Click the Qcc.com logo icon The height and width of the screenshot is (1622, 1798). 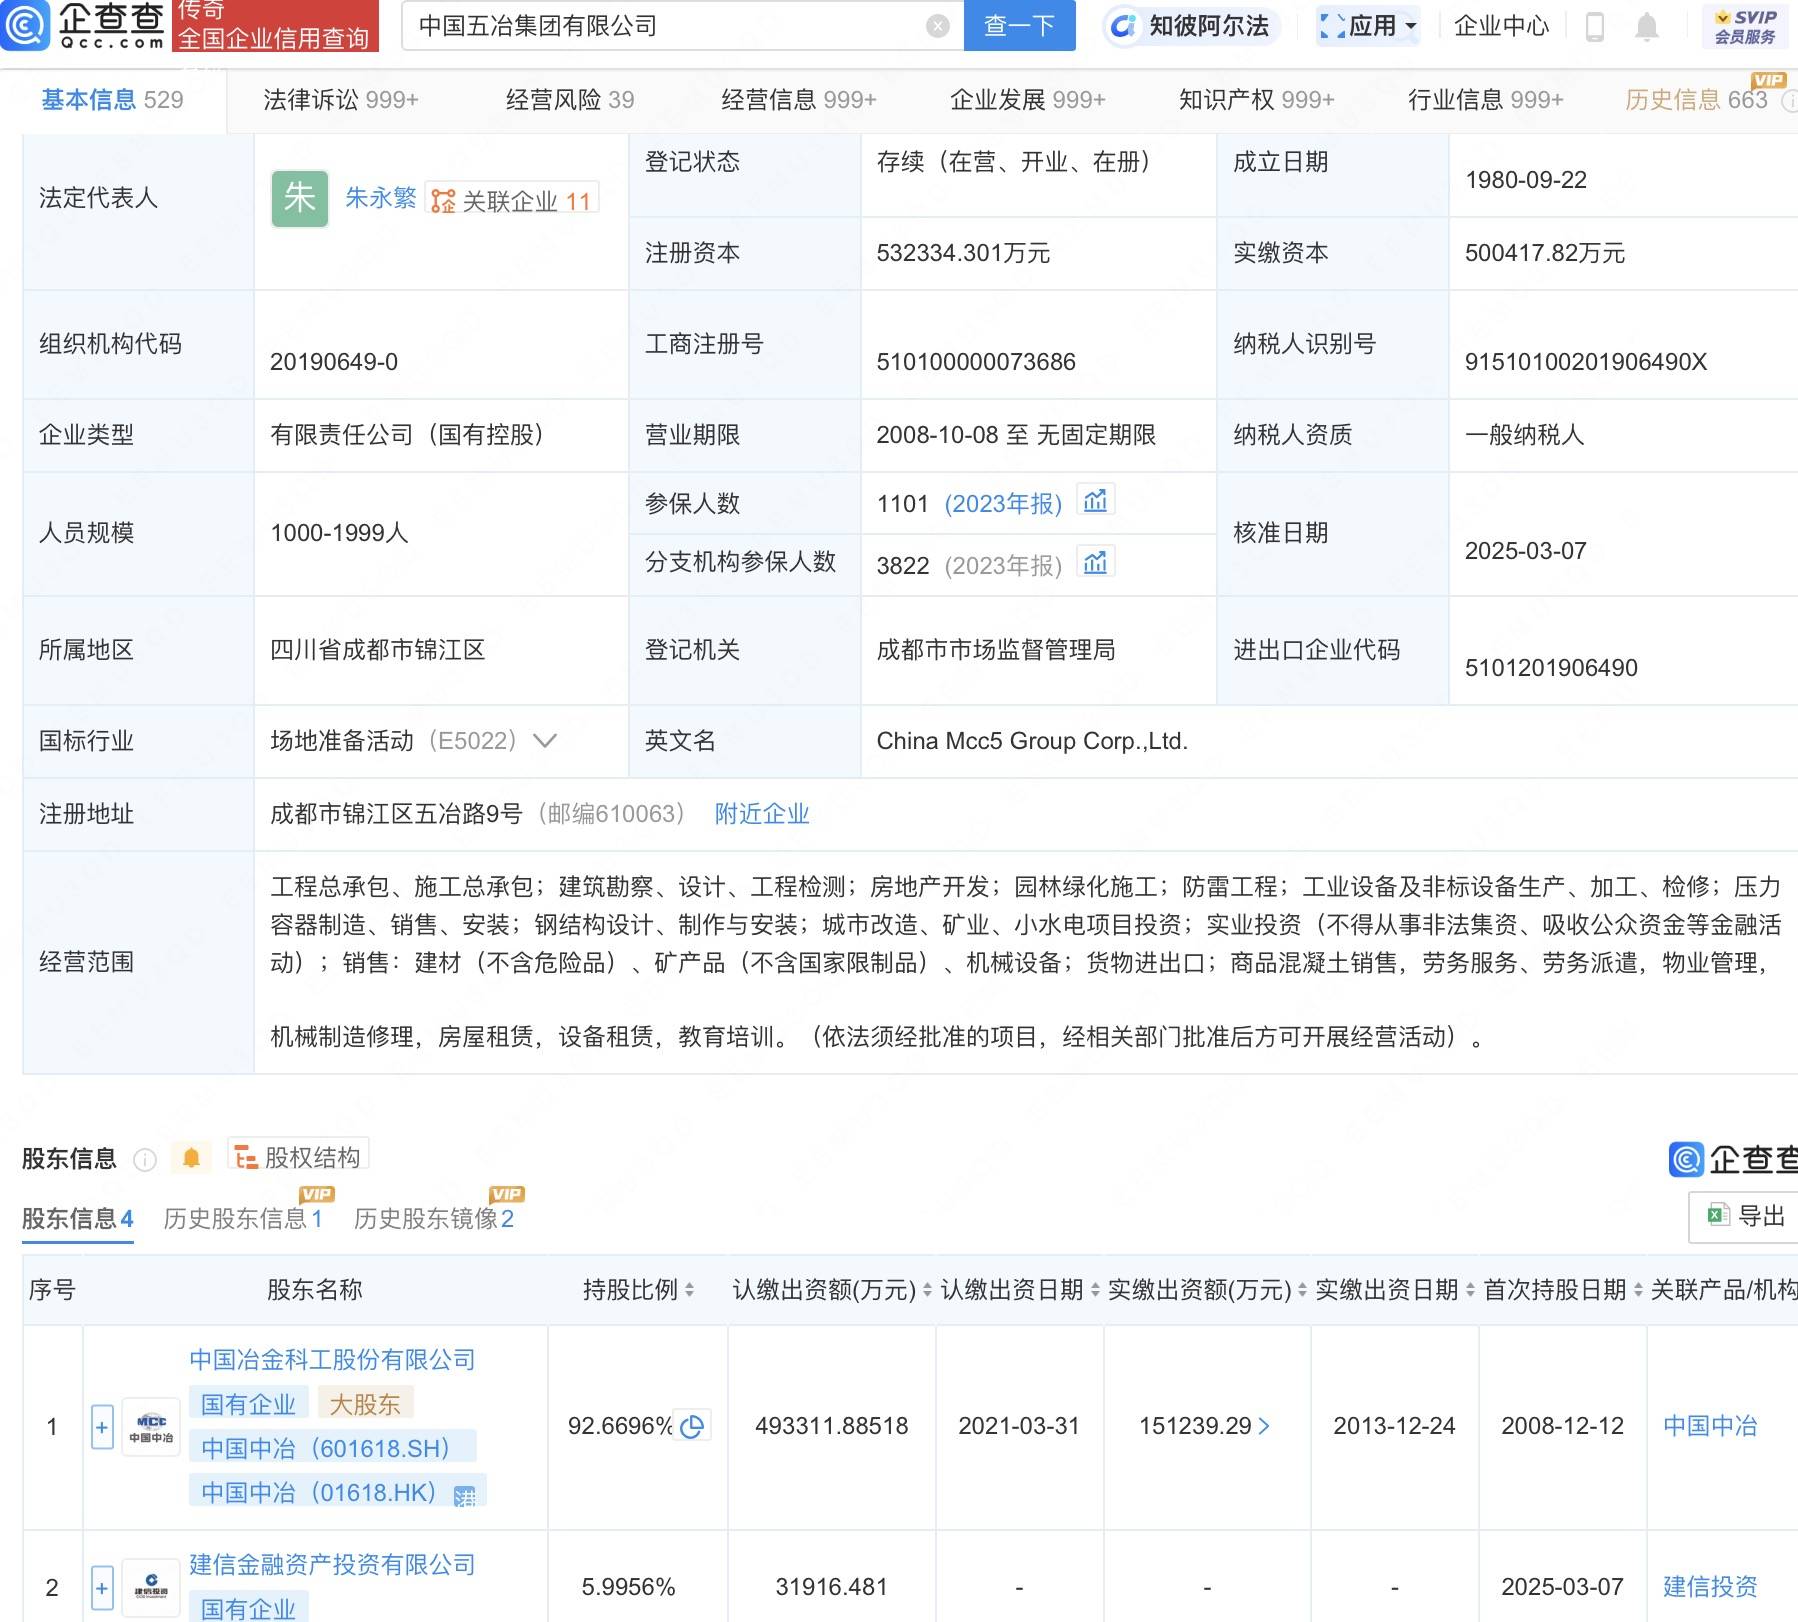(24, 25)
